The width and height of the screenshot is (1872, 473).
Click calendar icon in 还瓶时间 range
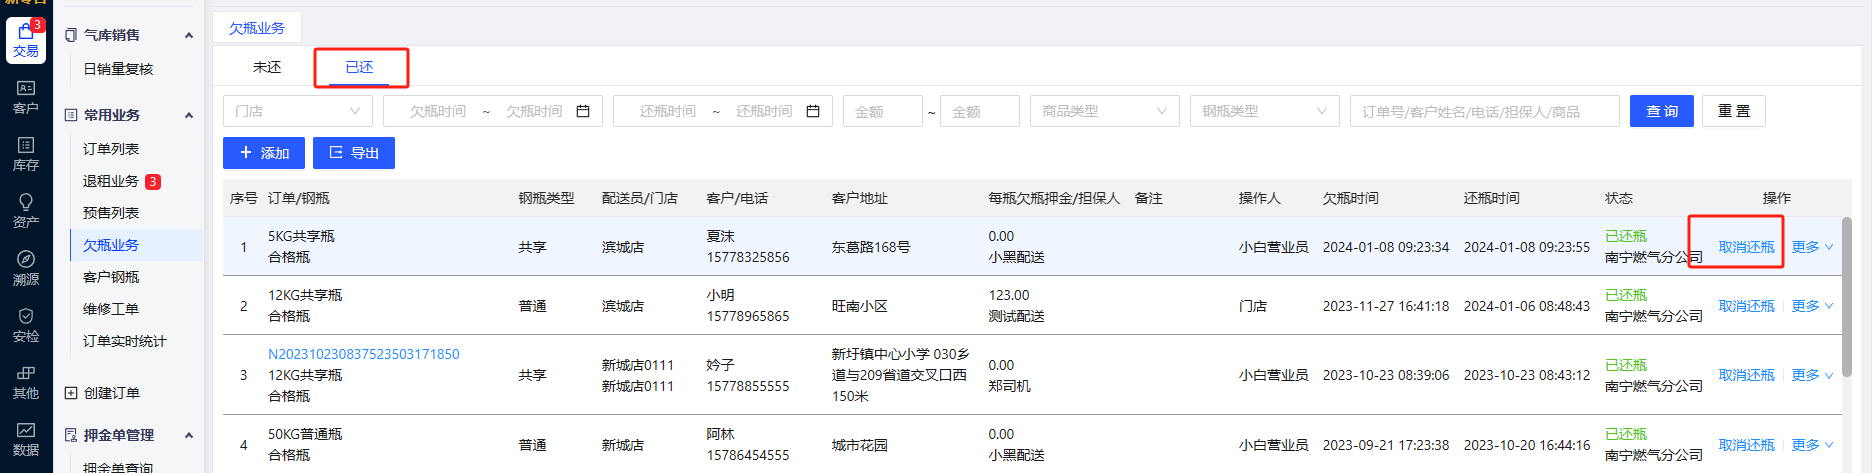pos(813,111)
